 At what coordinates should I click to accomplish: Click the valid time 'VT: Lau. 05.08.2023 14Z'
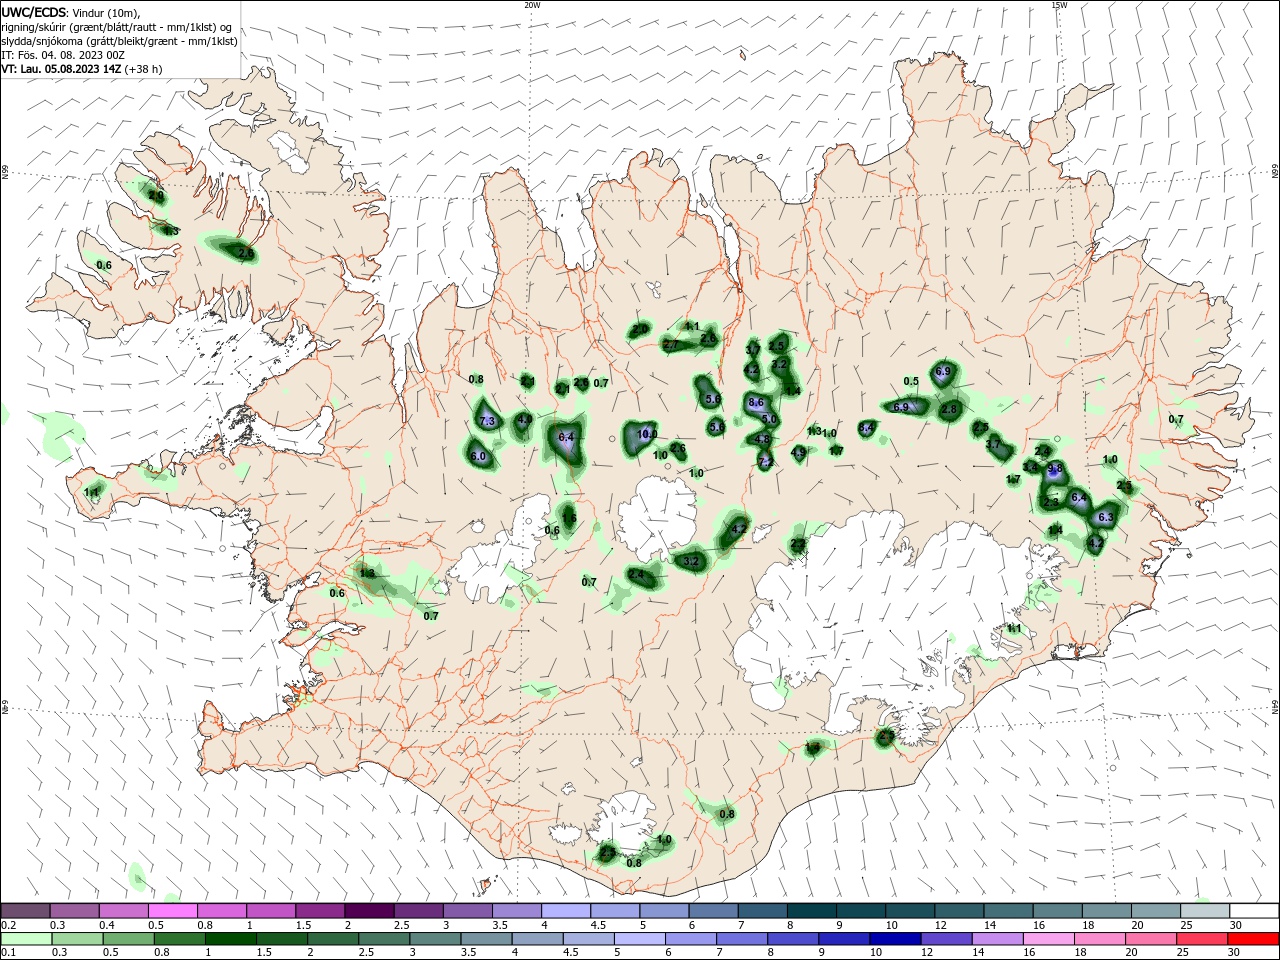pyautogui.click(x=61, y=69)
